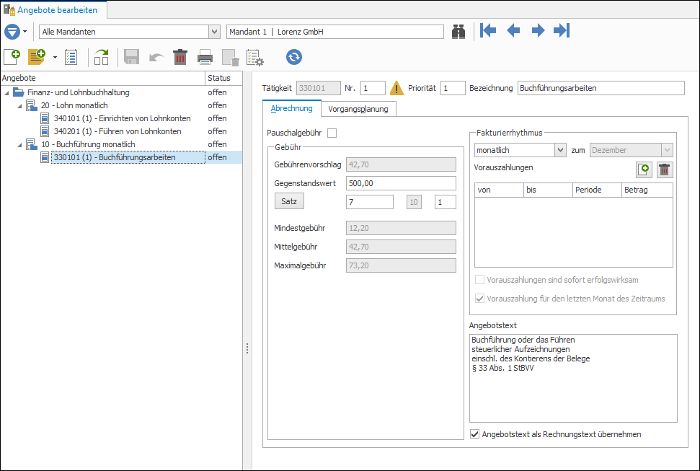Collapse the 20 - Lohn monatlich node
Image resolution: width=700 pixels, height=471 pixels.
point(20,106)
